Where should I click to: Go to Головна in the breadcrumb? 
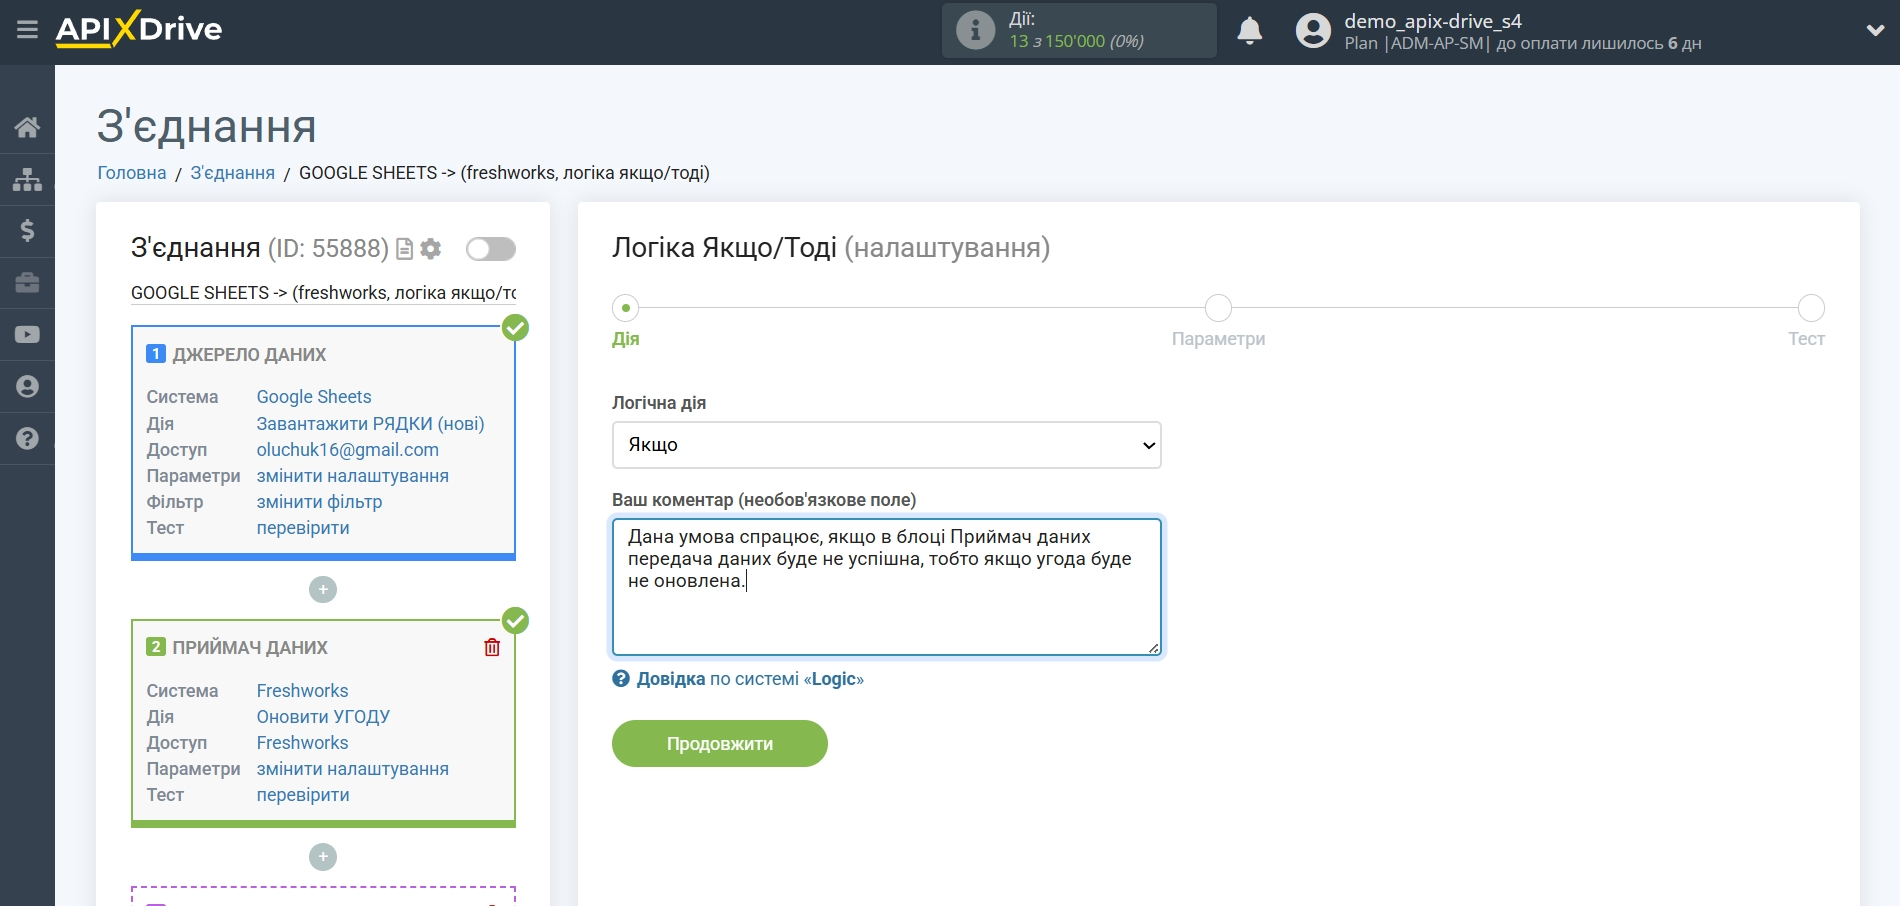tap(131, 173)
